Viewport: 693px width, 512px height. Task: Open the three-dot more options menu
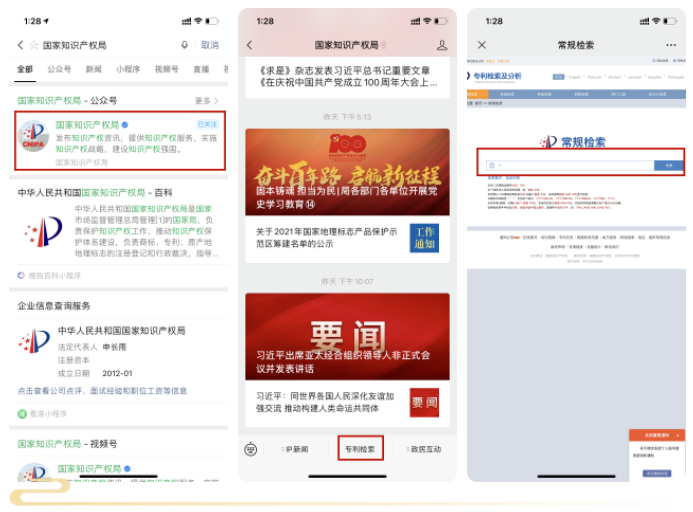pos(671,45)
